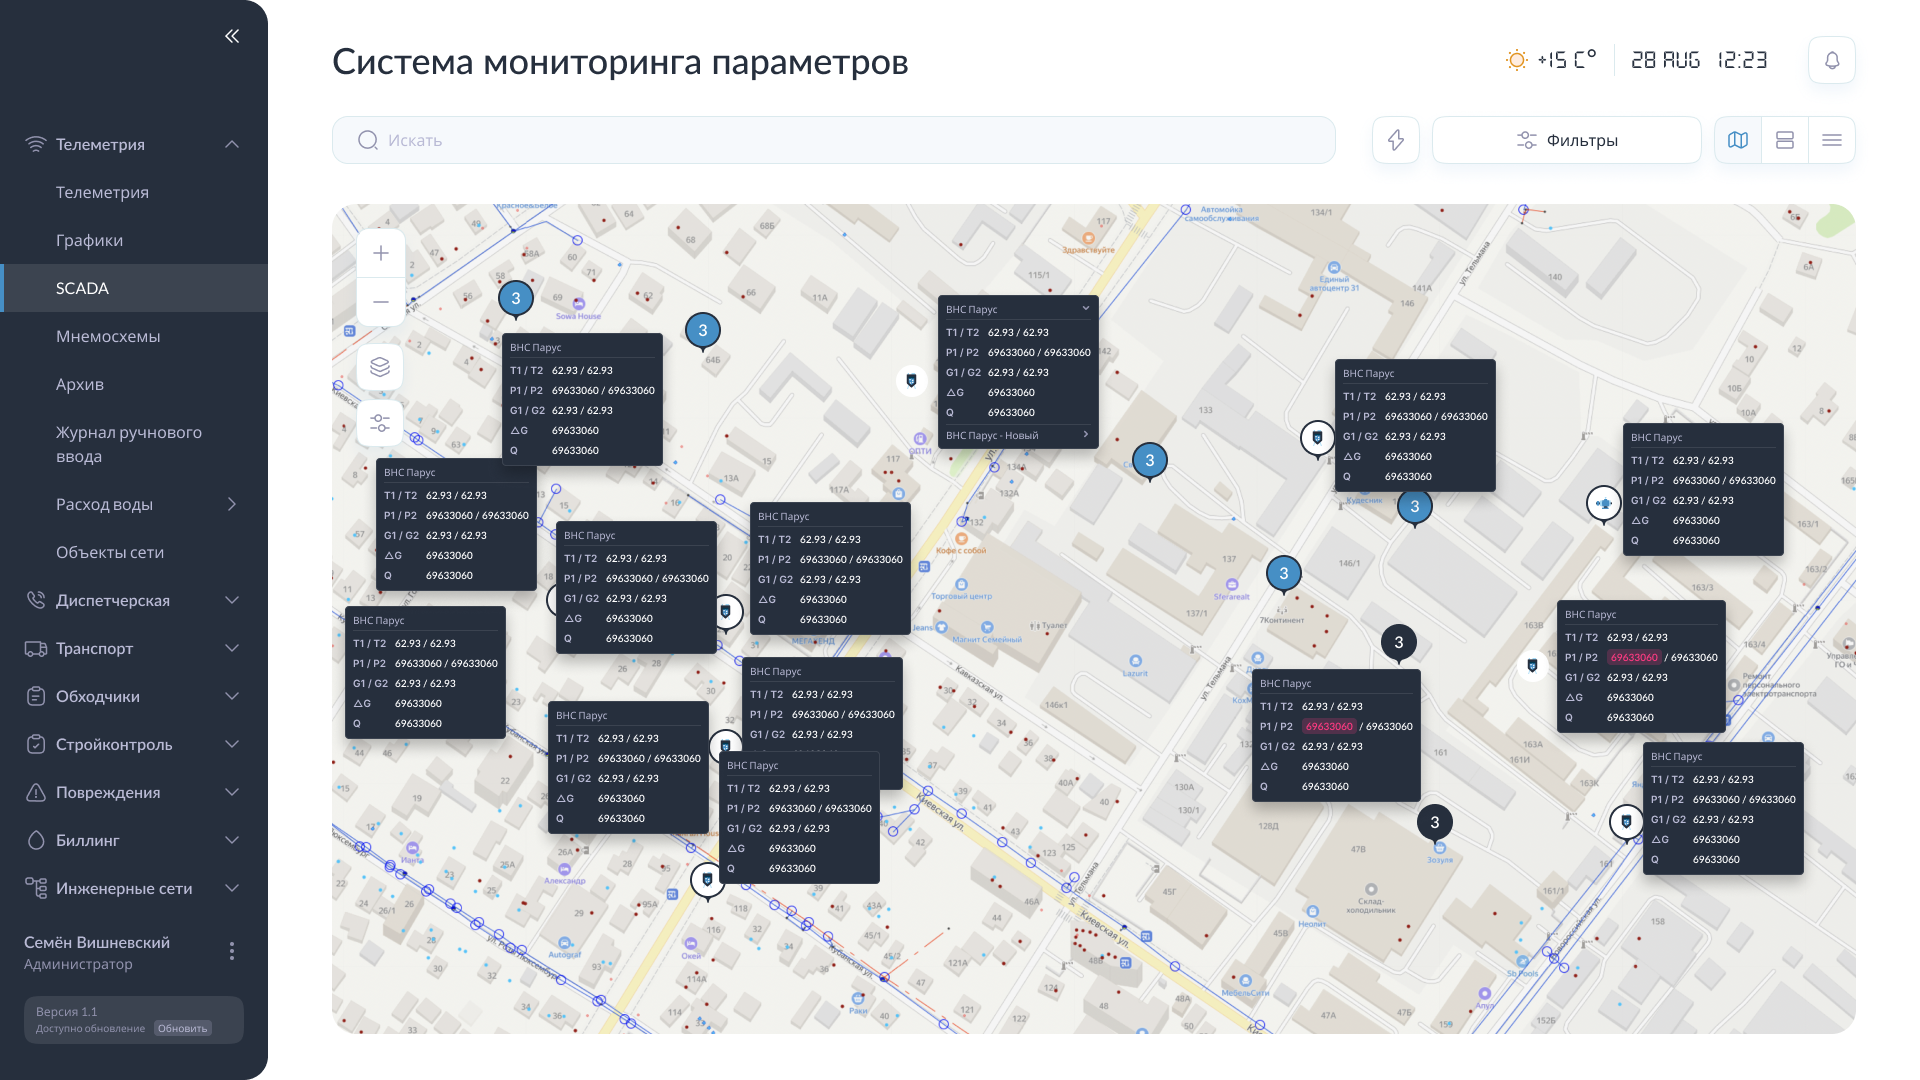Click the lightning bolt quick action button
Viewport: 1920px width, 1080px height.
tap(1396, 140)
